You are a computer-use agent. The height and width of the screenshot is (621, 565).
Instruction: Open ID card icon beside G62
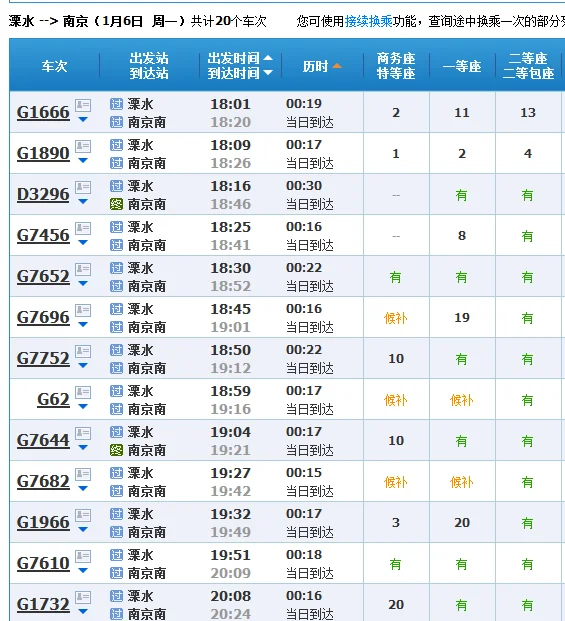pos(83,392)
